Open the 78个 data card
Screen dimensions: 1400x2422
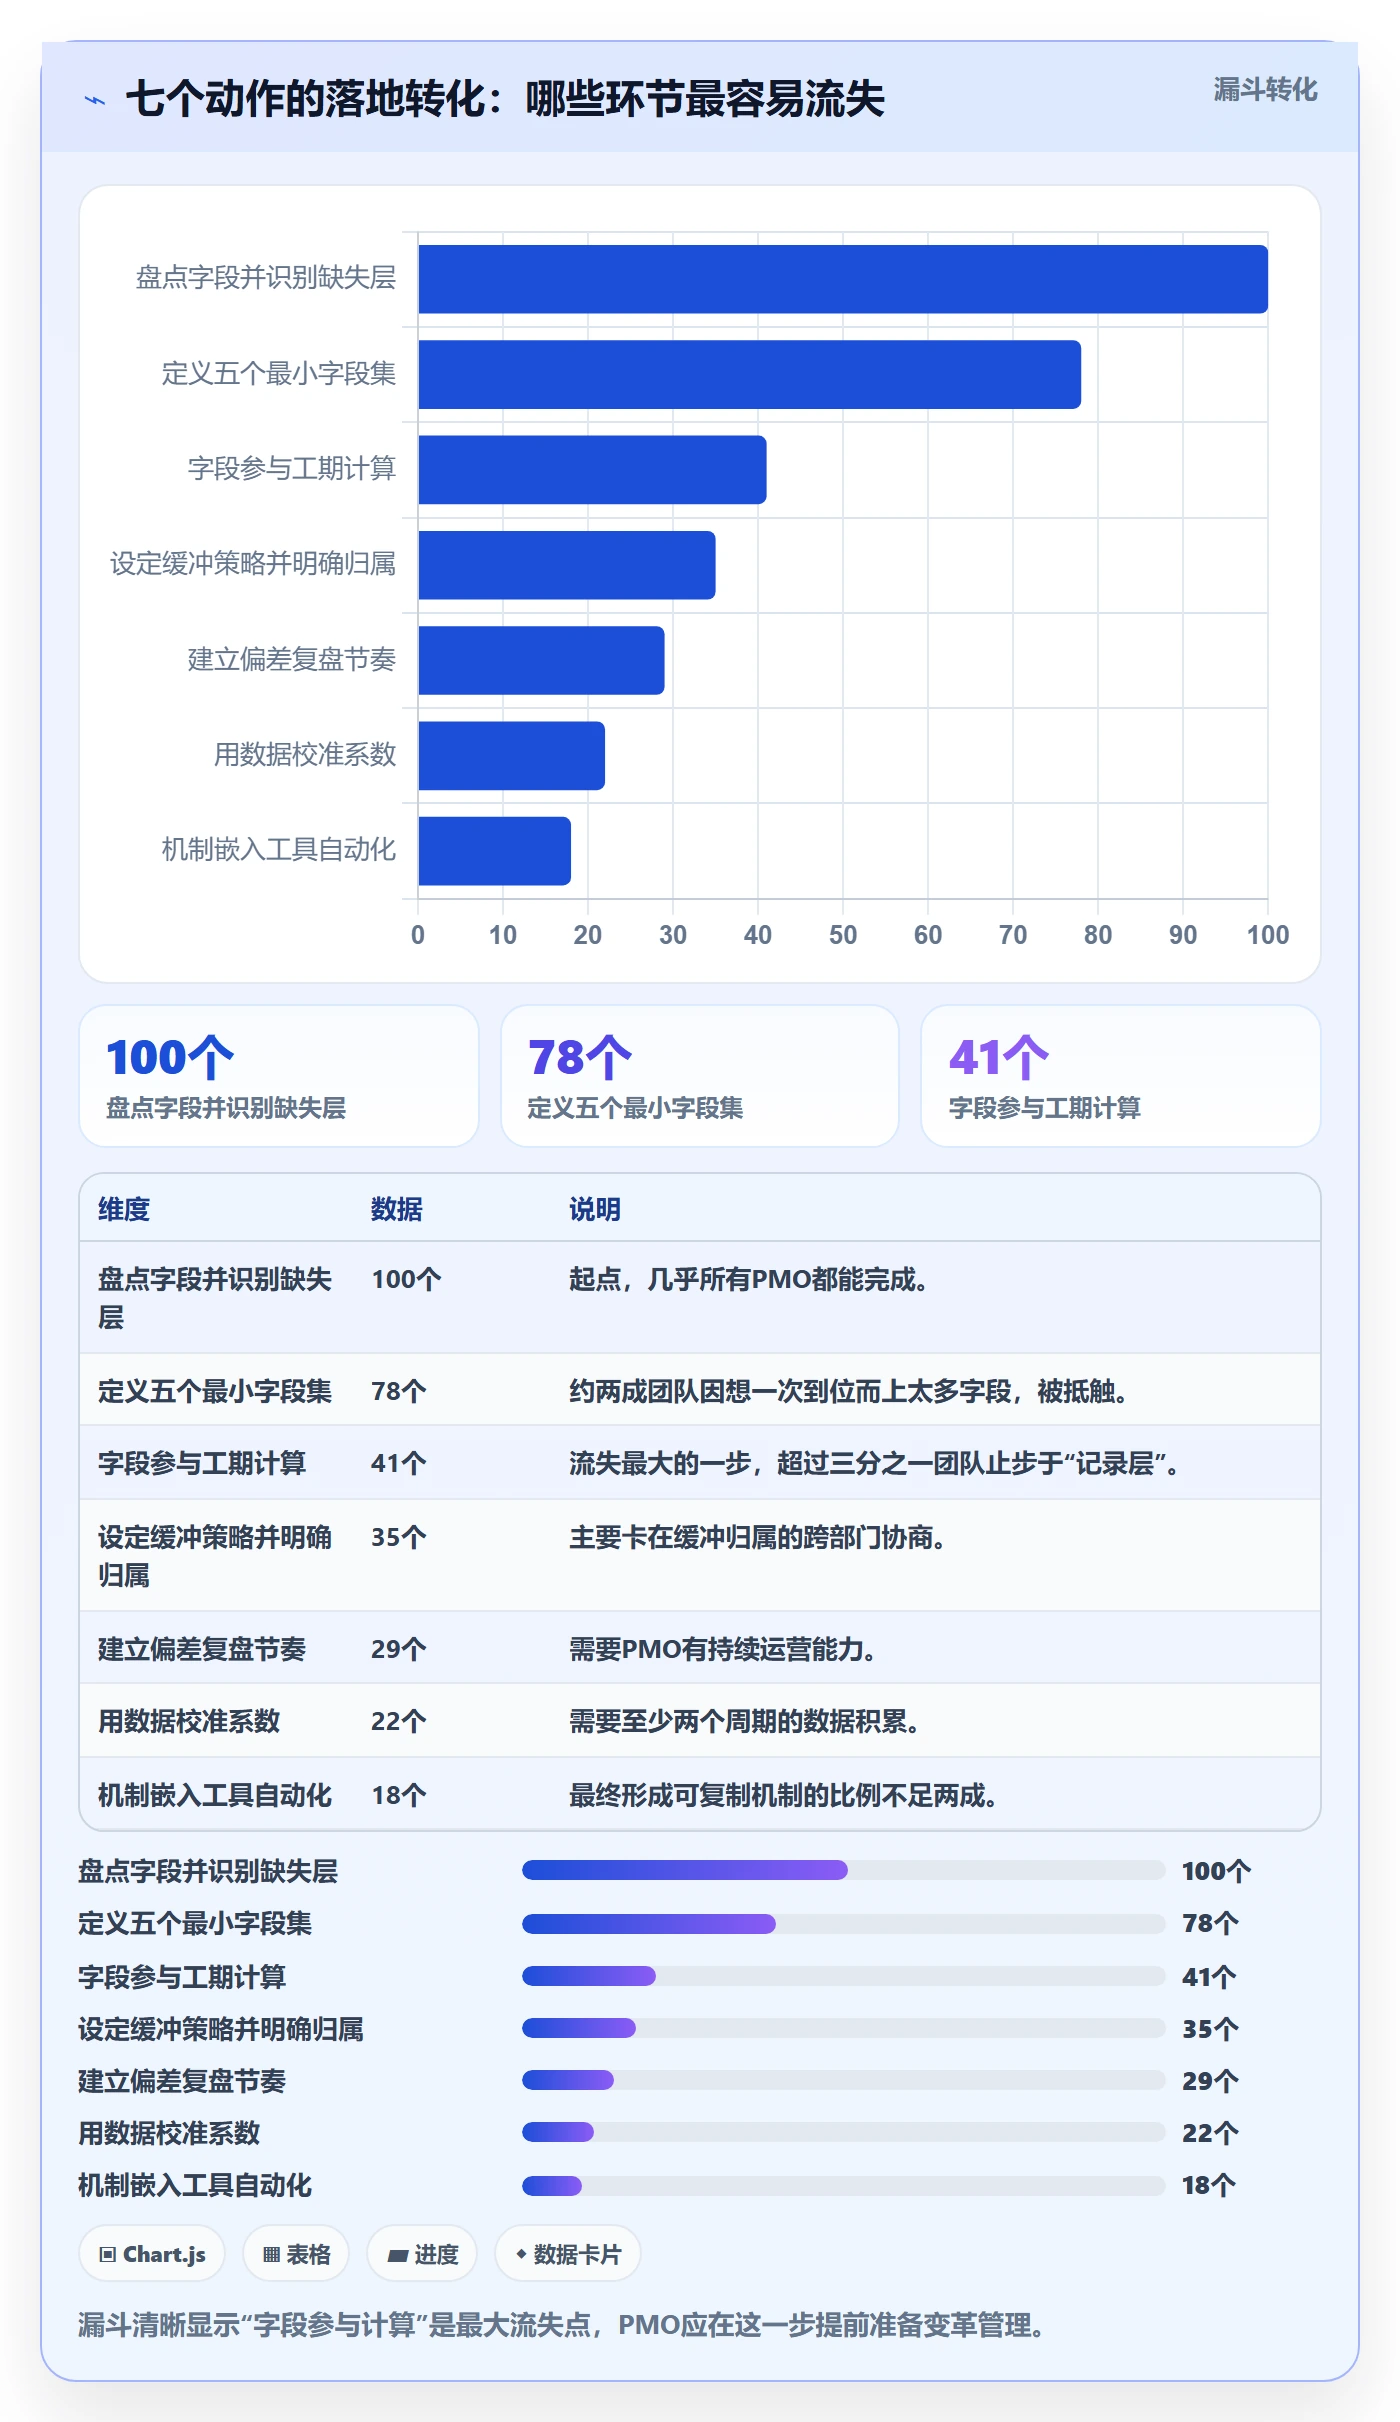pyautogui.click(x=700, y=1076)
